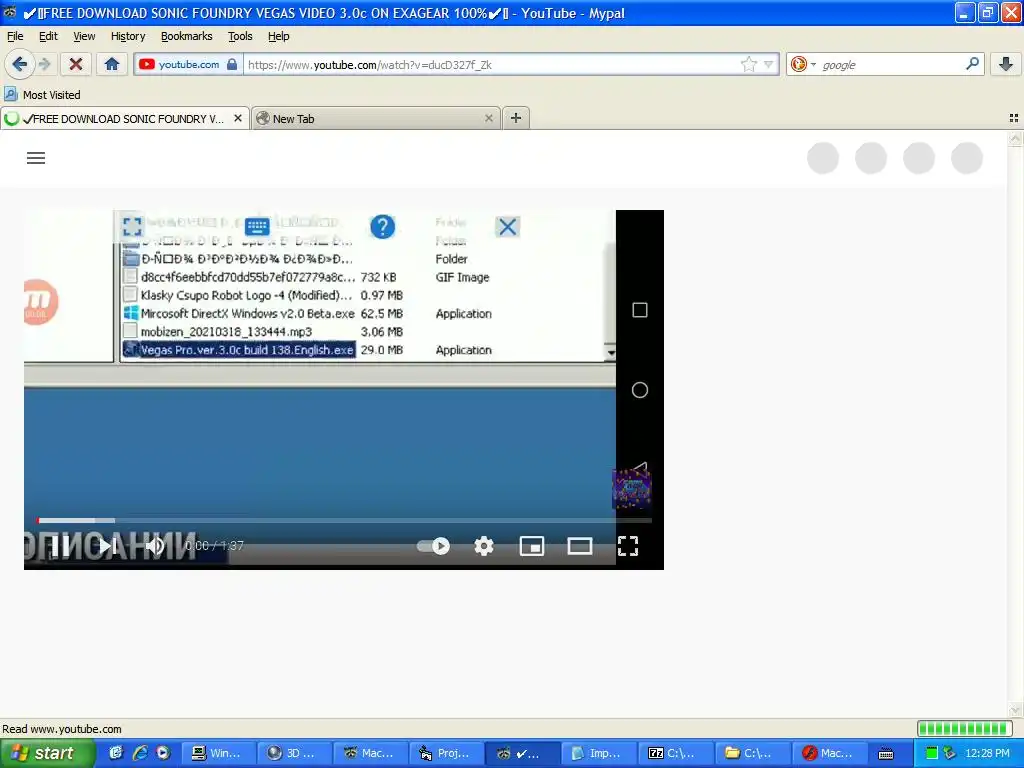The height and width of the screenshot is (768, 1024).
Task: Switch to the 3D... taskbar window
Action: (294, 753)
